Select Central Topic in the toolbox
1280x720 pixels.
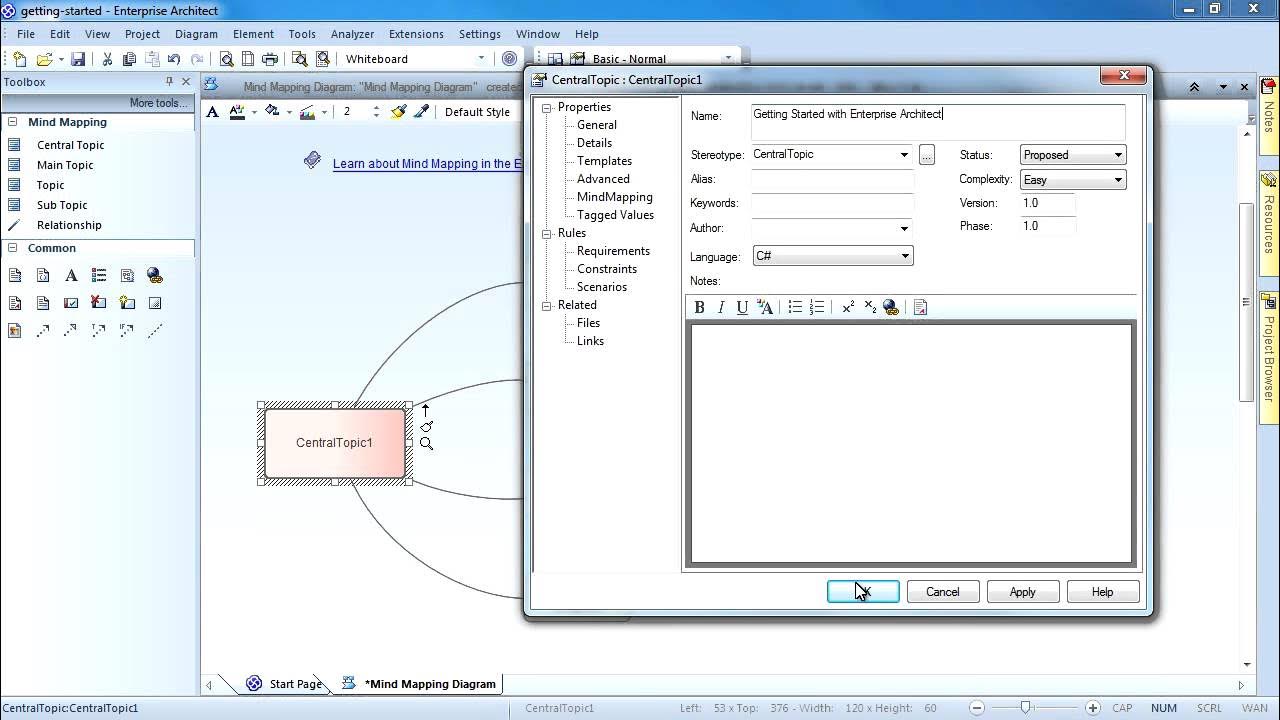click(x=70, y=145)
